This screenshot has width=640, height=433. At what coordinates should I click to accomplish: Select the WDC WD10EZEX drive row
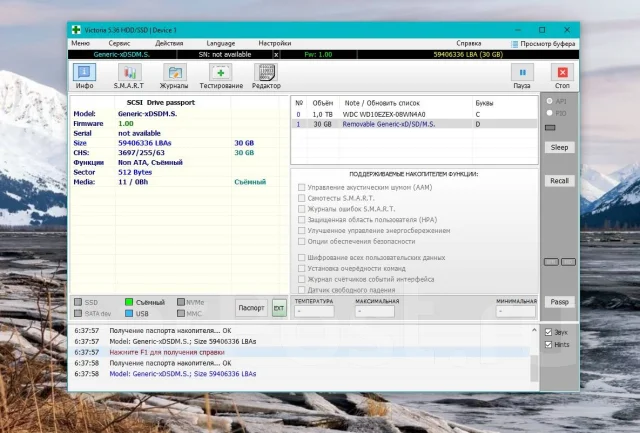tap(414, 114)
